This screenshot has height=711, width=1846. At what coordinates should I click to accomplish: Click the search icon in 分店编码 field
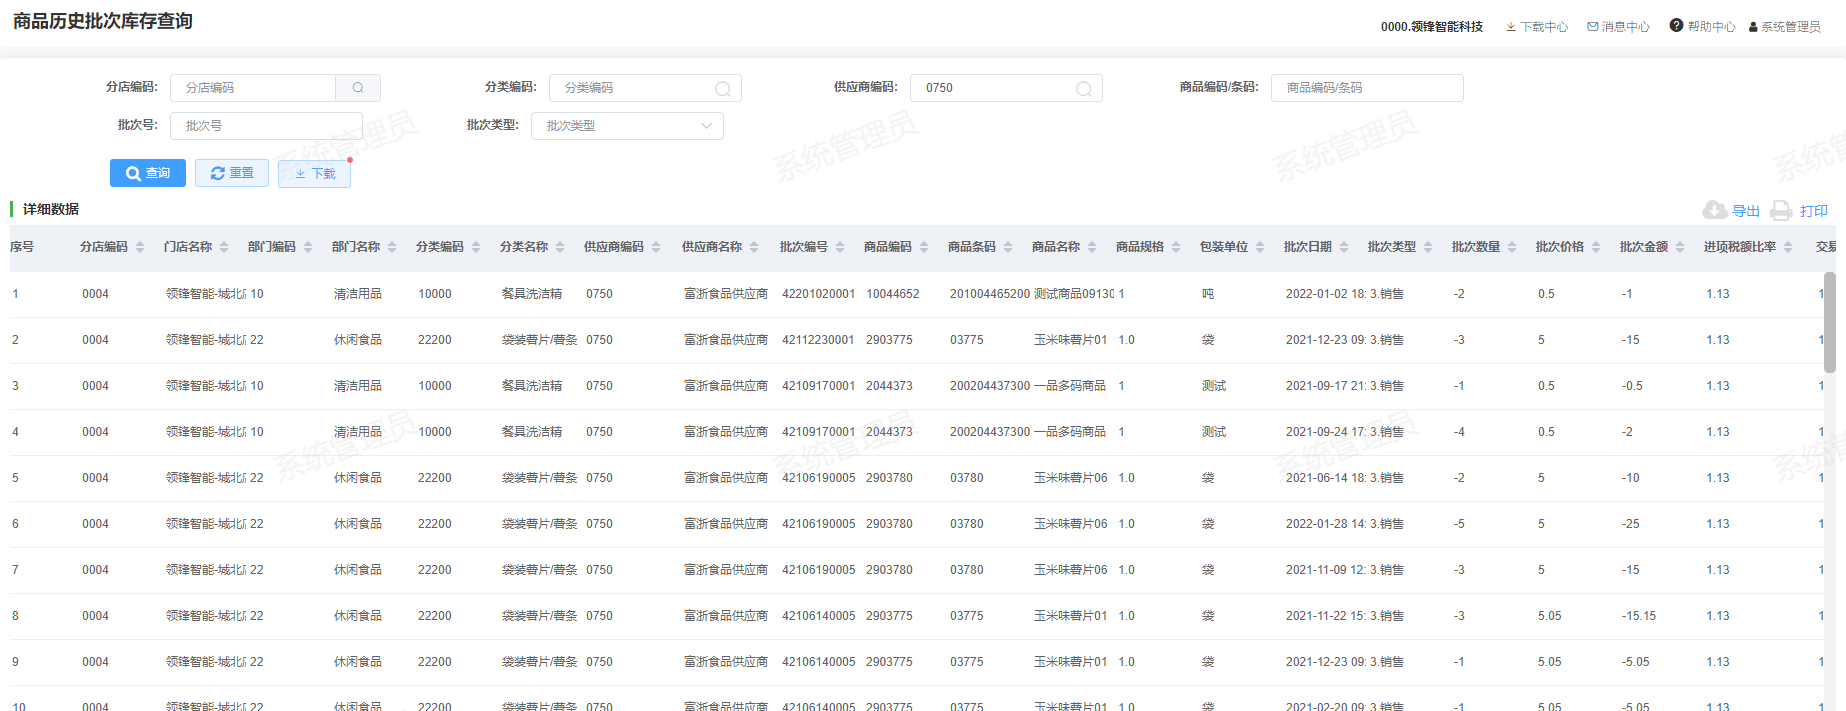tap(357, 88)
